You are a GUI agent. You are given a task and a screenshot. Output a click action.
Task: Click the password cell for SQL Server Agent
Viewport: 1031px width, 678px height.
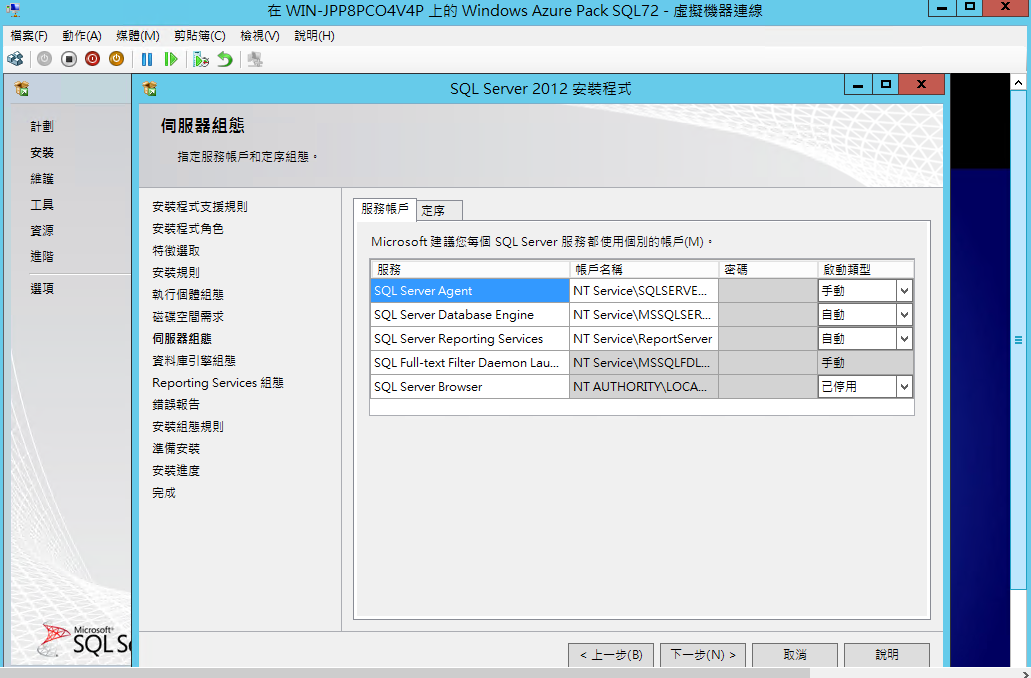[767, 291]
